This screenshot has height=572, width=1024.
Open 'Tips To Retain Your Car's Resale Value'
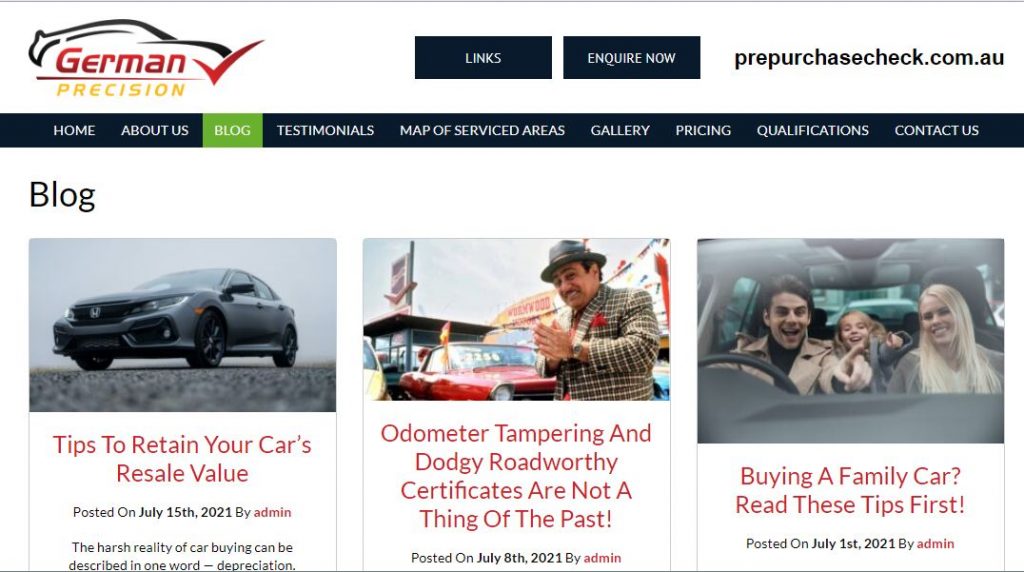pyautogui.click(x=183, y=458)
